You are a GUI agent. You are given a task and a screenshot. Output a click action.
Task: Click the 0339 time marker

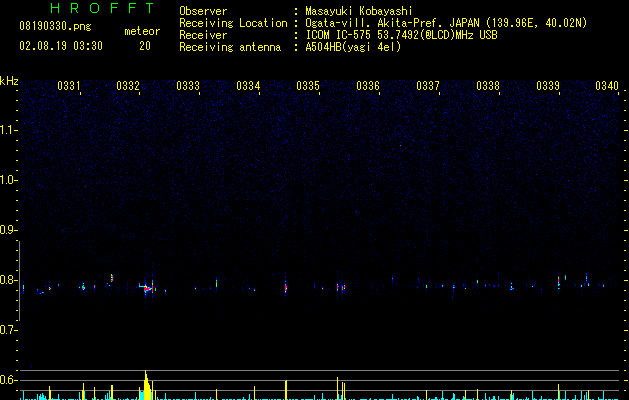[548, 86]
